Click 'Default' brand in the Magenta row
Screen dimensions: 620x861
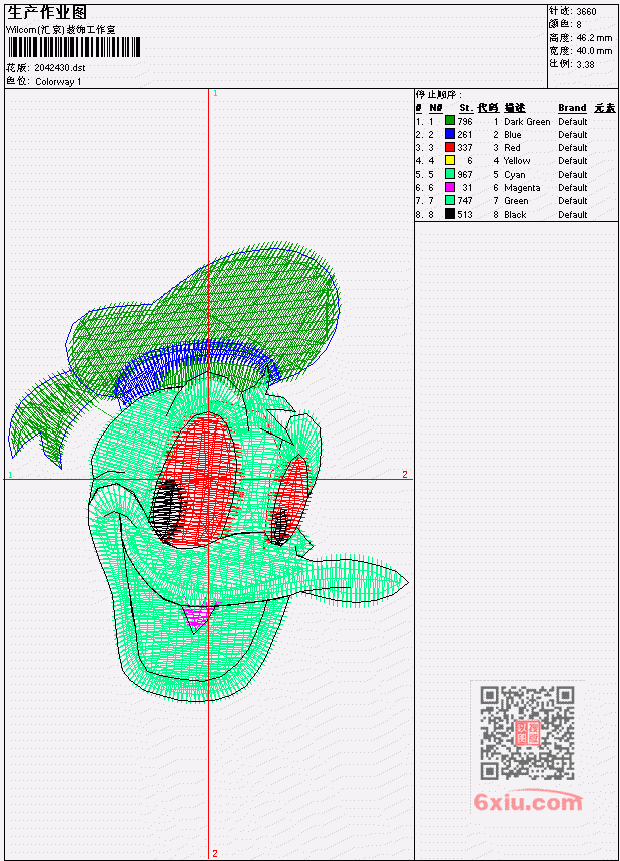[x=573, y=188]
